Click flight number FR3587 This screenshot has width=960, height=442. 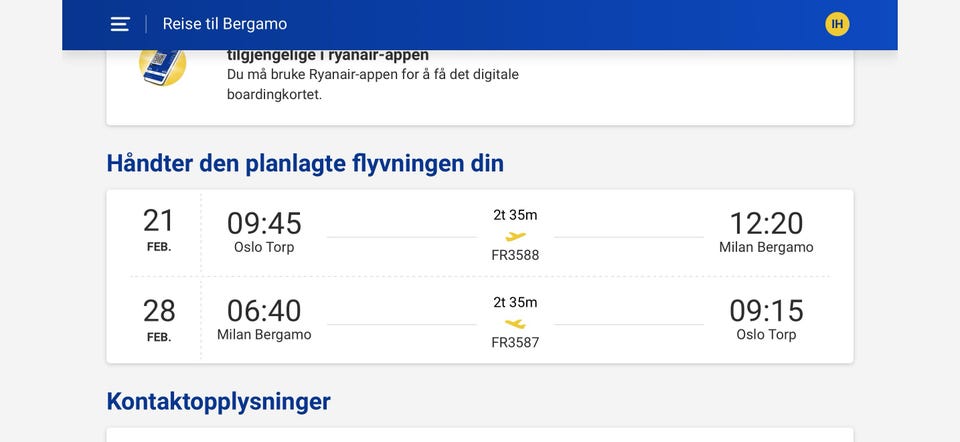(x=515, y=343)
